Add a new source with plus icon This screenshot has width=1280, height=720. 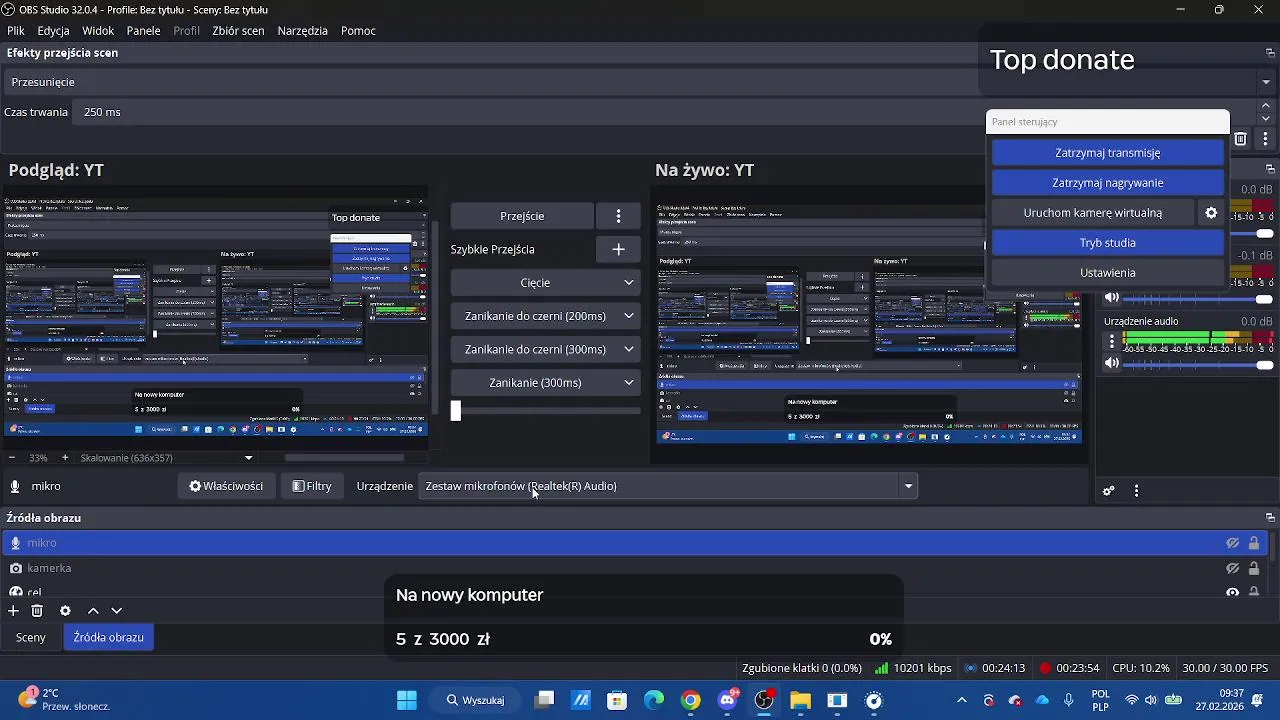click(13, 611)
